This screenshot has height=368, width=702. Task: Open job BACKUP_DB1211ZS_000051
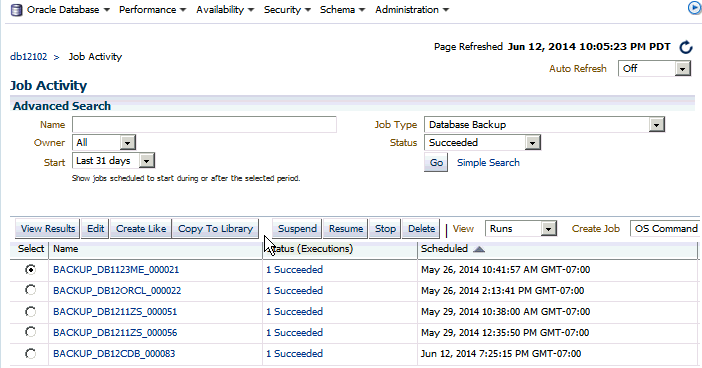(x=115, y=312)
